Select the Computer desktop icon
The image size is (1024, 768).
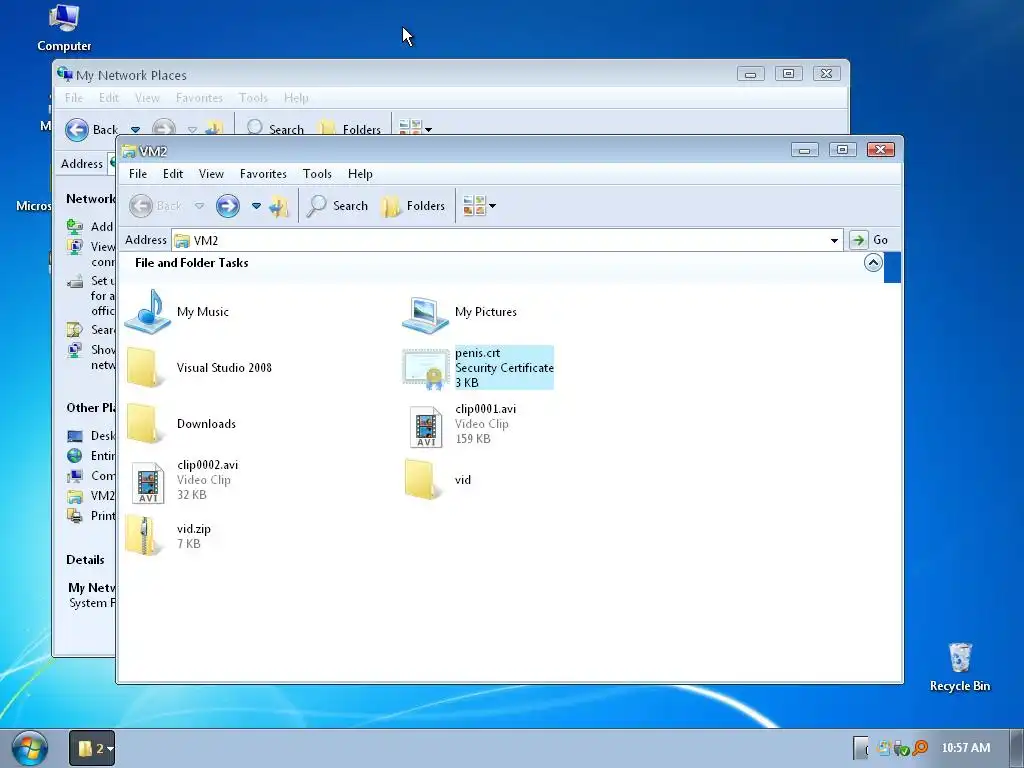point(64,28)
